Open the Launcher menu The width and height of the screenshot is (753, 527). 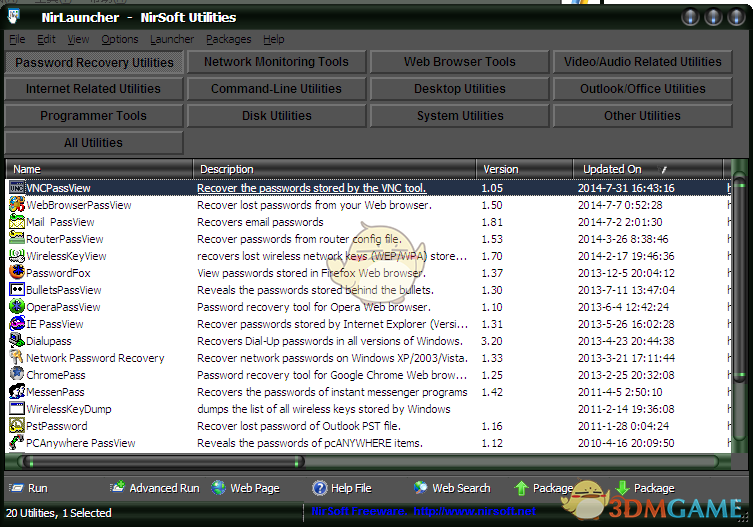point(172,39)
